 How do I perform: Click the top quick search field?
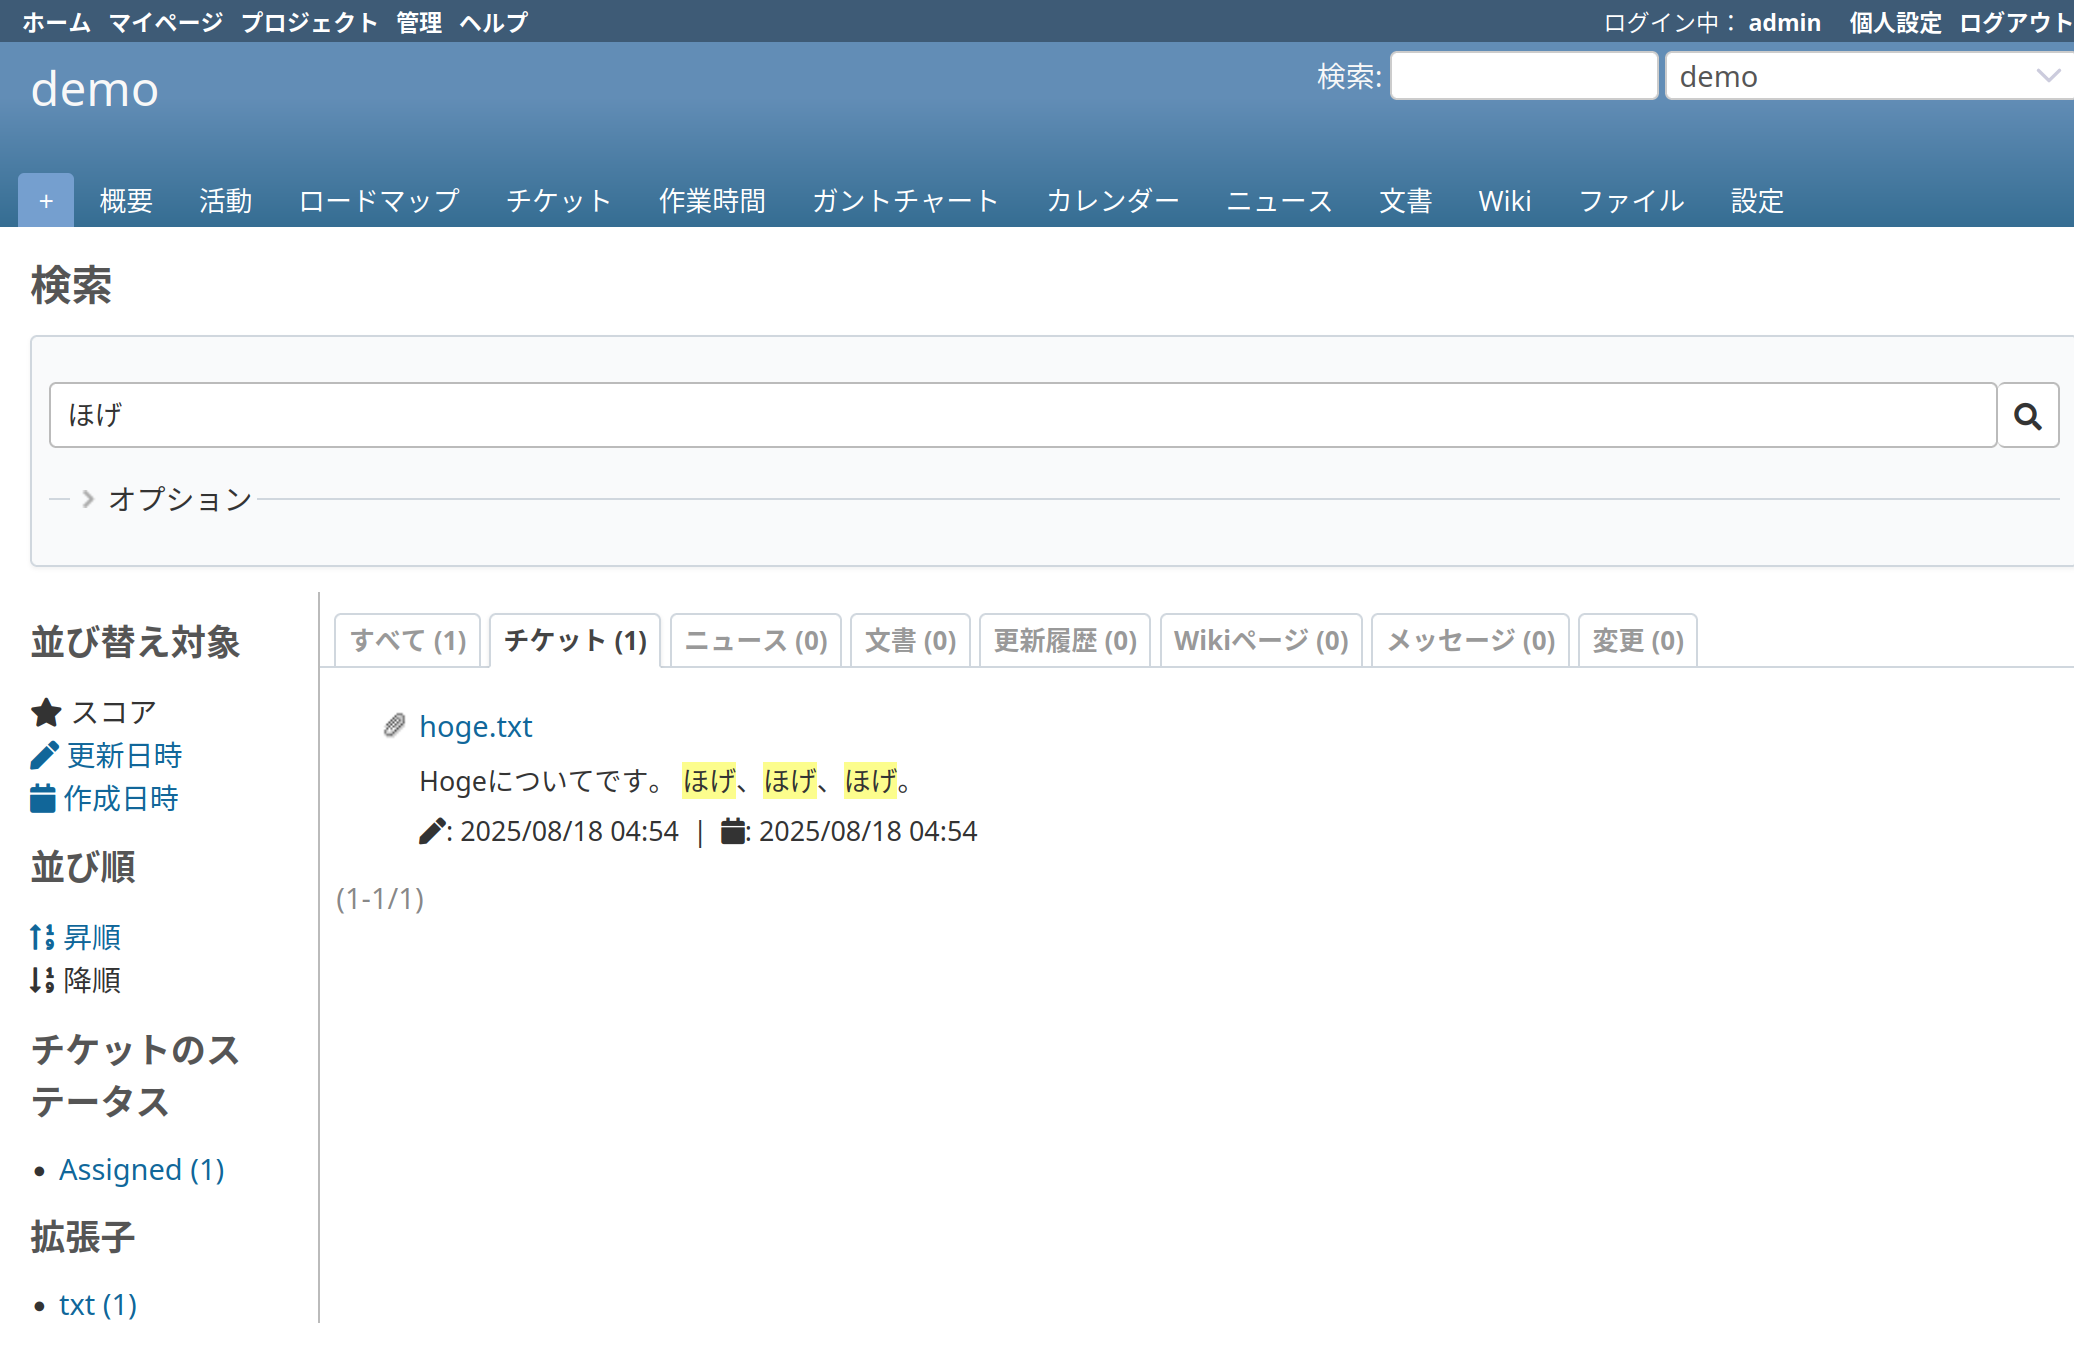tap(1523, 76)
